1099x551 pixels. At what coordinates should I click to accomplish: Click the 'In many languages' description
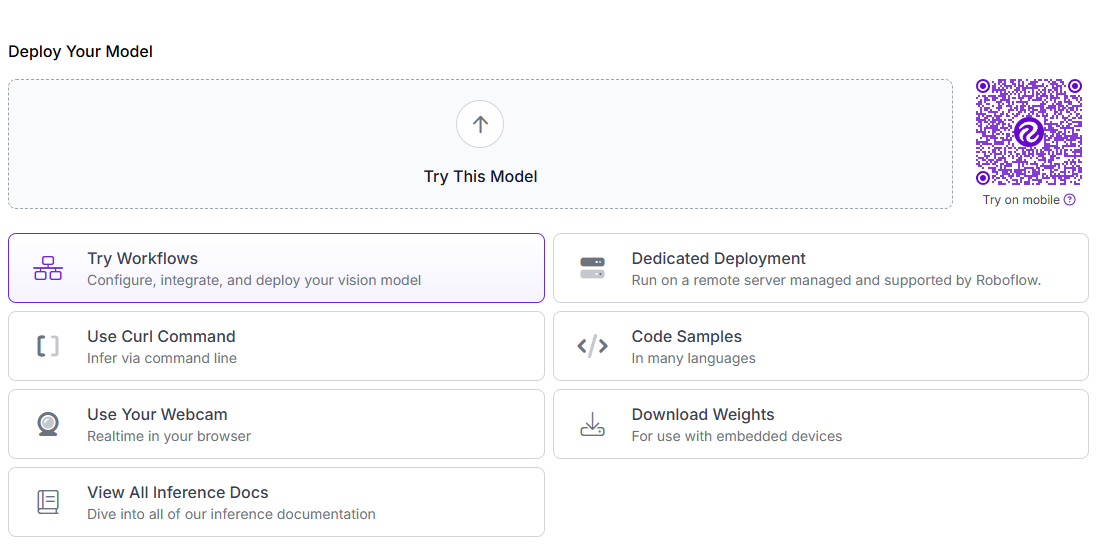click(694, 358)
